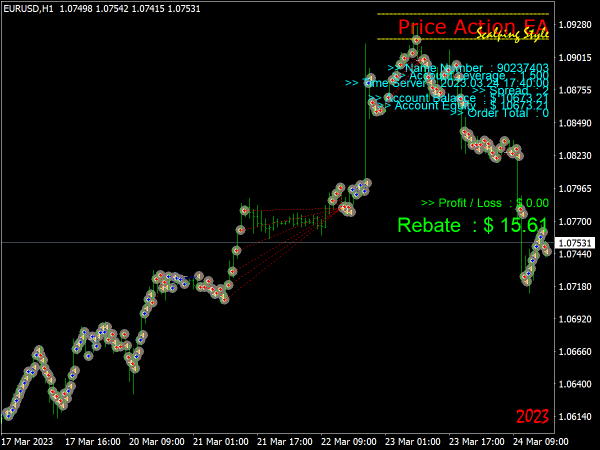Click the trade marker at the chart's highest peak
This screenshot has height=450, width=600.
(x=417, y=40)
